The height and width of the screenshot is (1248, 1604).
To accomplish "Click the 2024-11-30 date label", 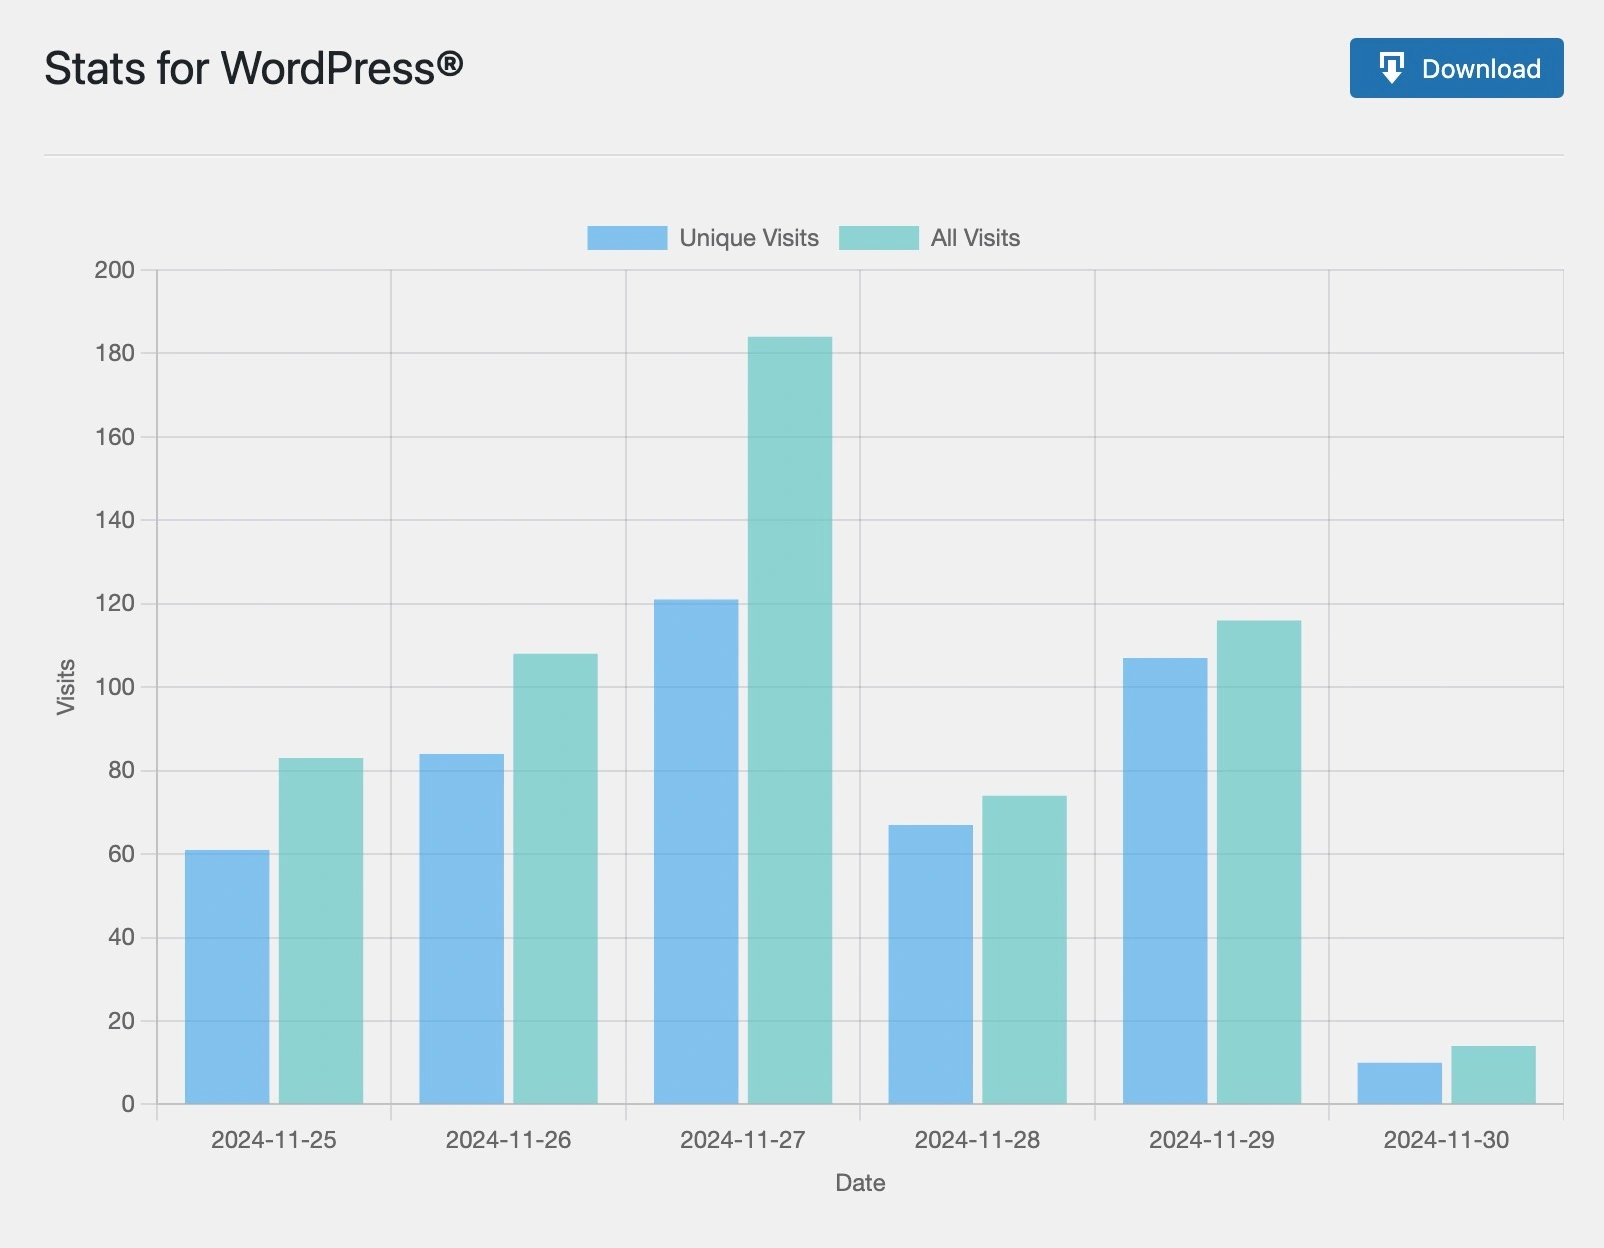I will pos(1446,1140).
